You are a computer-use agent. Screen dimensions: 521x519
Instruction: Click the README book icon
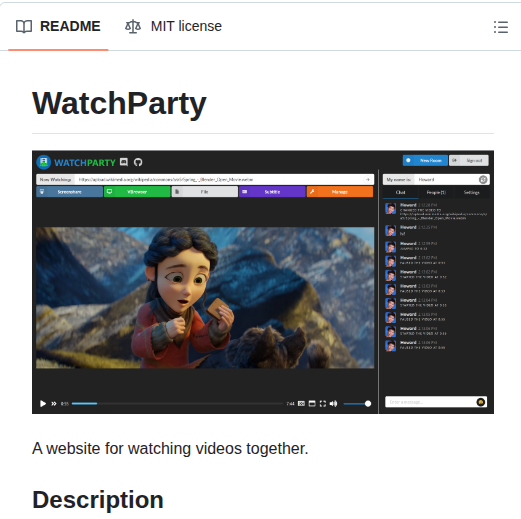coord(24,27)
